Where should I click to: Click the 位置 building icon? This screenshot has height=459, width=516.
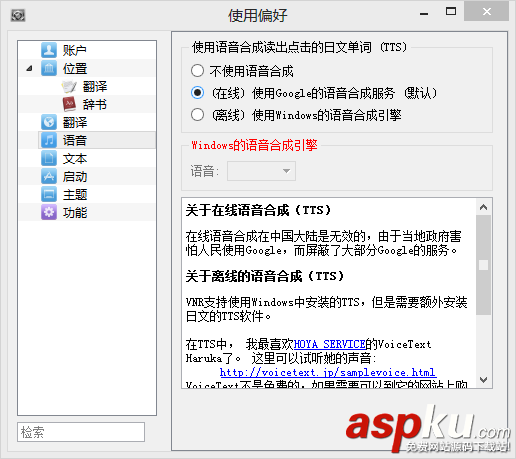pyautogui.click(x=49, y=68)
